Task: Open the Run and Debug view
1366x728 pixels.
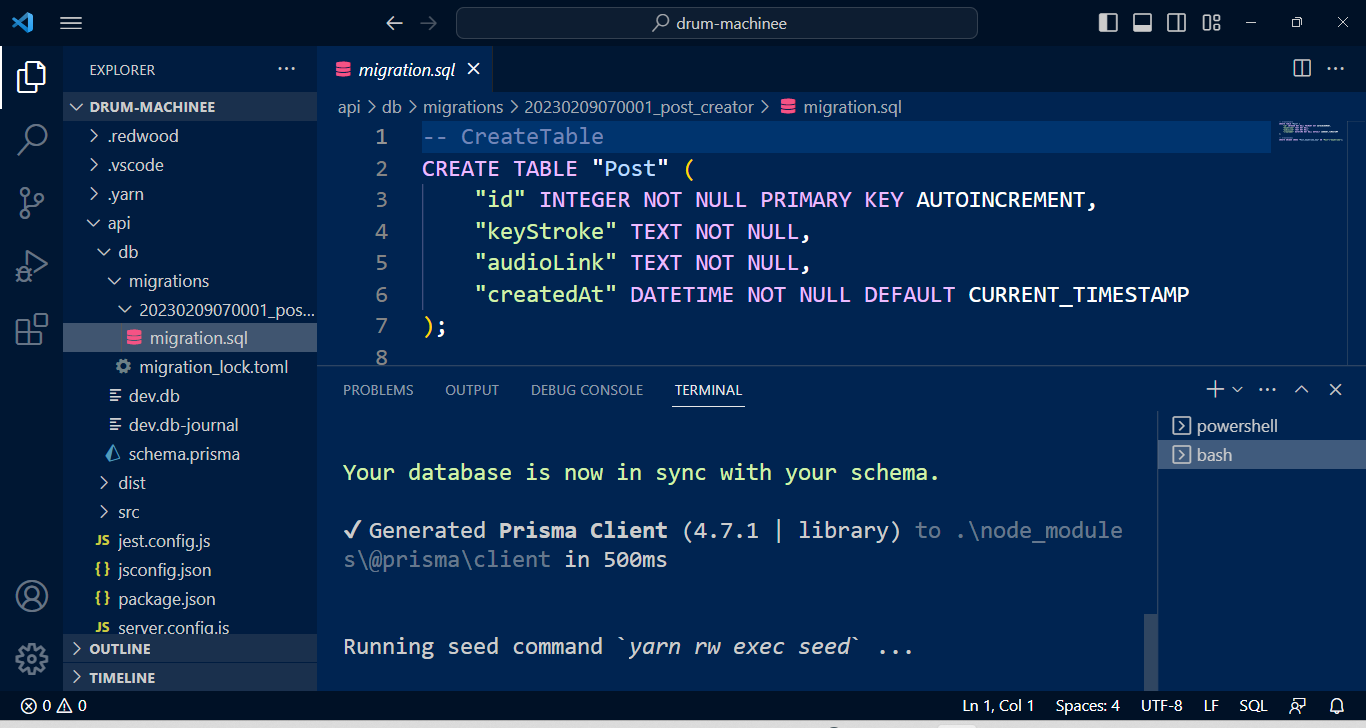Action: [31, 266]
